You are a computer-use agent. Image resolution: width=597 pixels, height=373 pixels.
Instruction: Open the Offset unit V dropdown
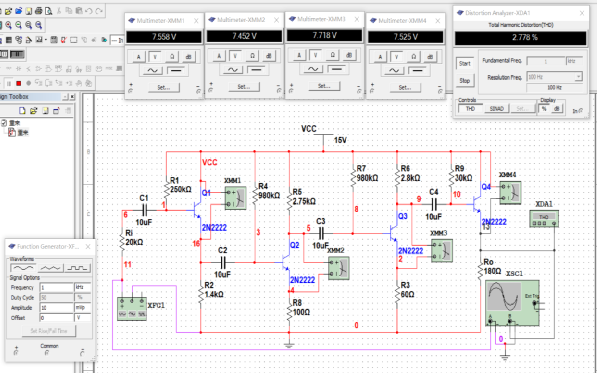(83, 317)
